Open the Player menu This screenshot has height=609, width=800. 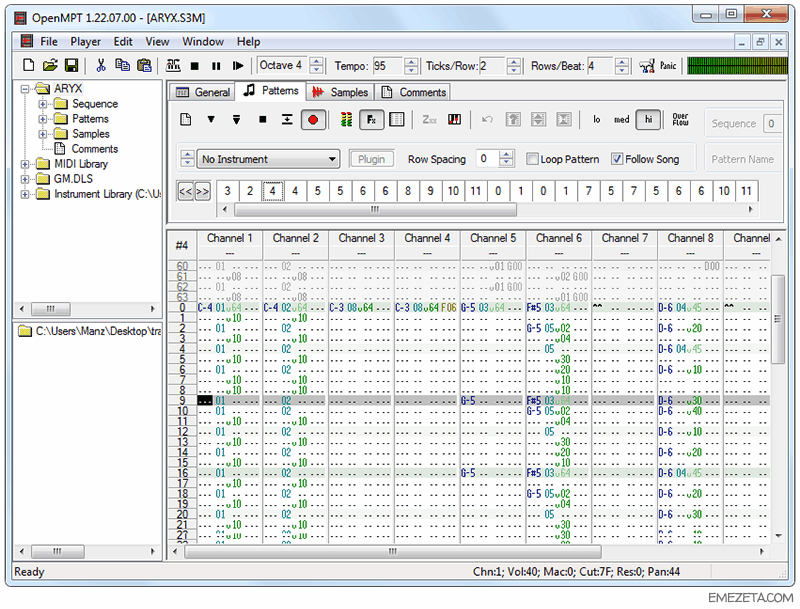coord(85,42)
